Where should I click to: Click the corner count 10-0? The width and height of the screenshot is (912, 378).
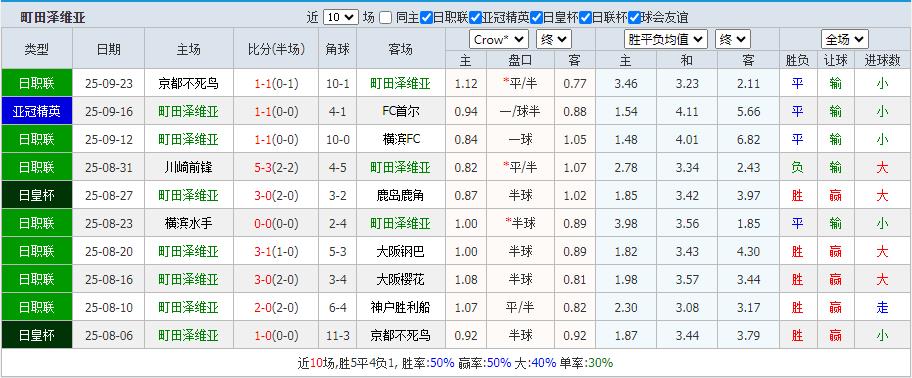tap(337, 140)
